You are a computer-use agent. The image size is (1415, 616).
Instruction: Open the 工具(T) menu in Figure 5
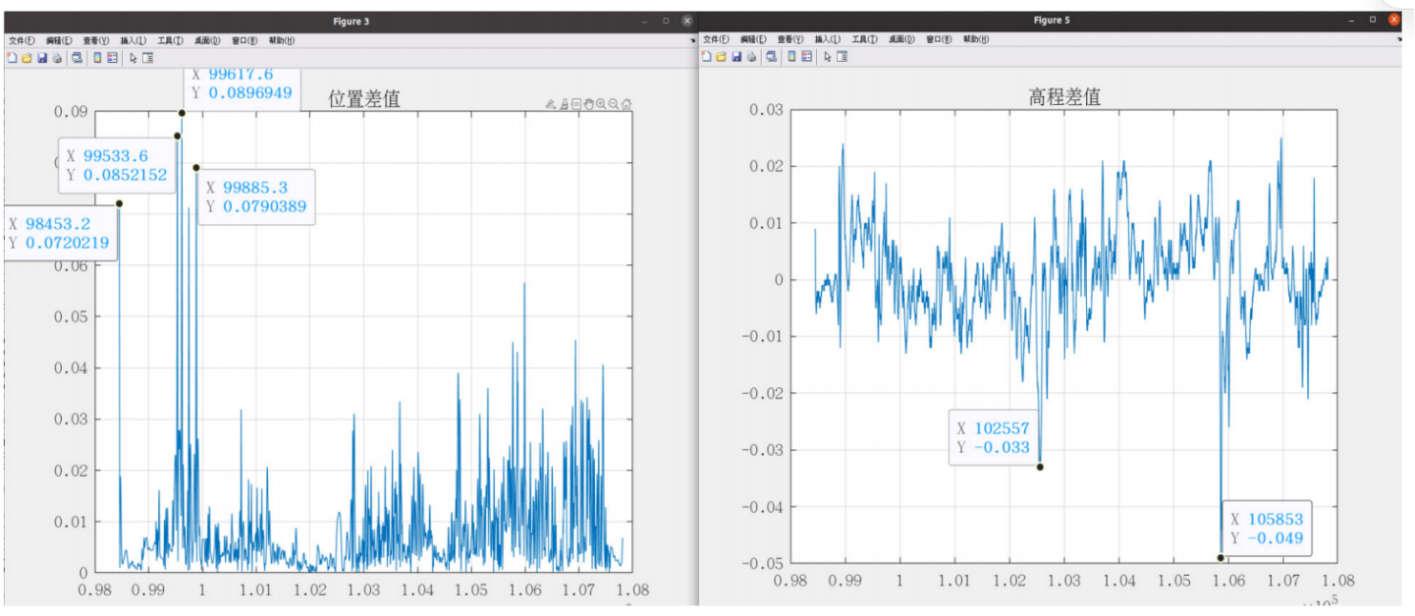(x=864, y=40)
